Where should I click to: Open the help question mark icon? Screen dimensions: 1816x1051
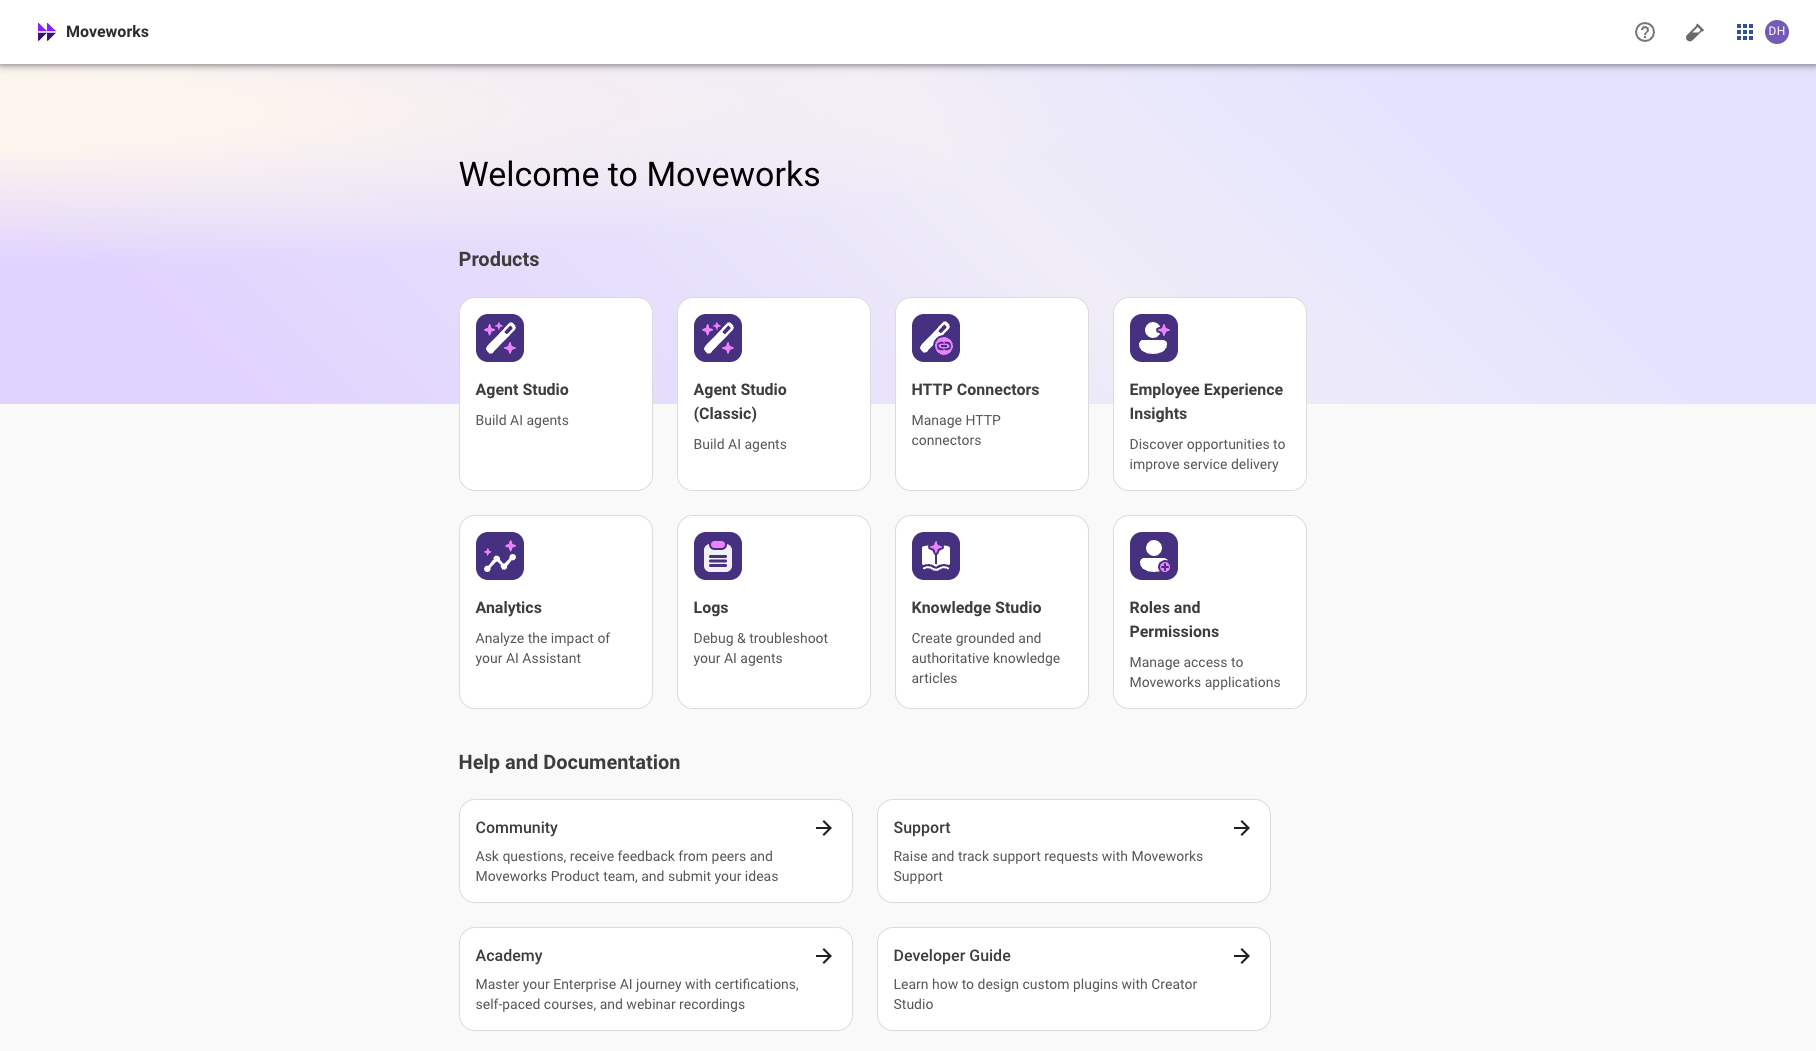pyautogui.click(x=1645, y=32)
